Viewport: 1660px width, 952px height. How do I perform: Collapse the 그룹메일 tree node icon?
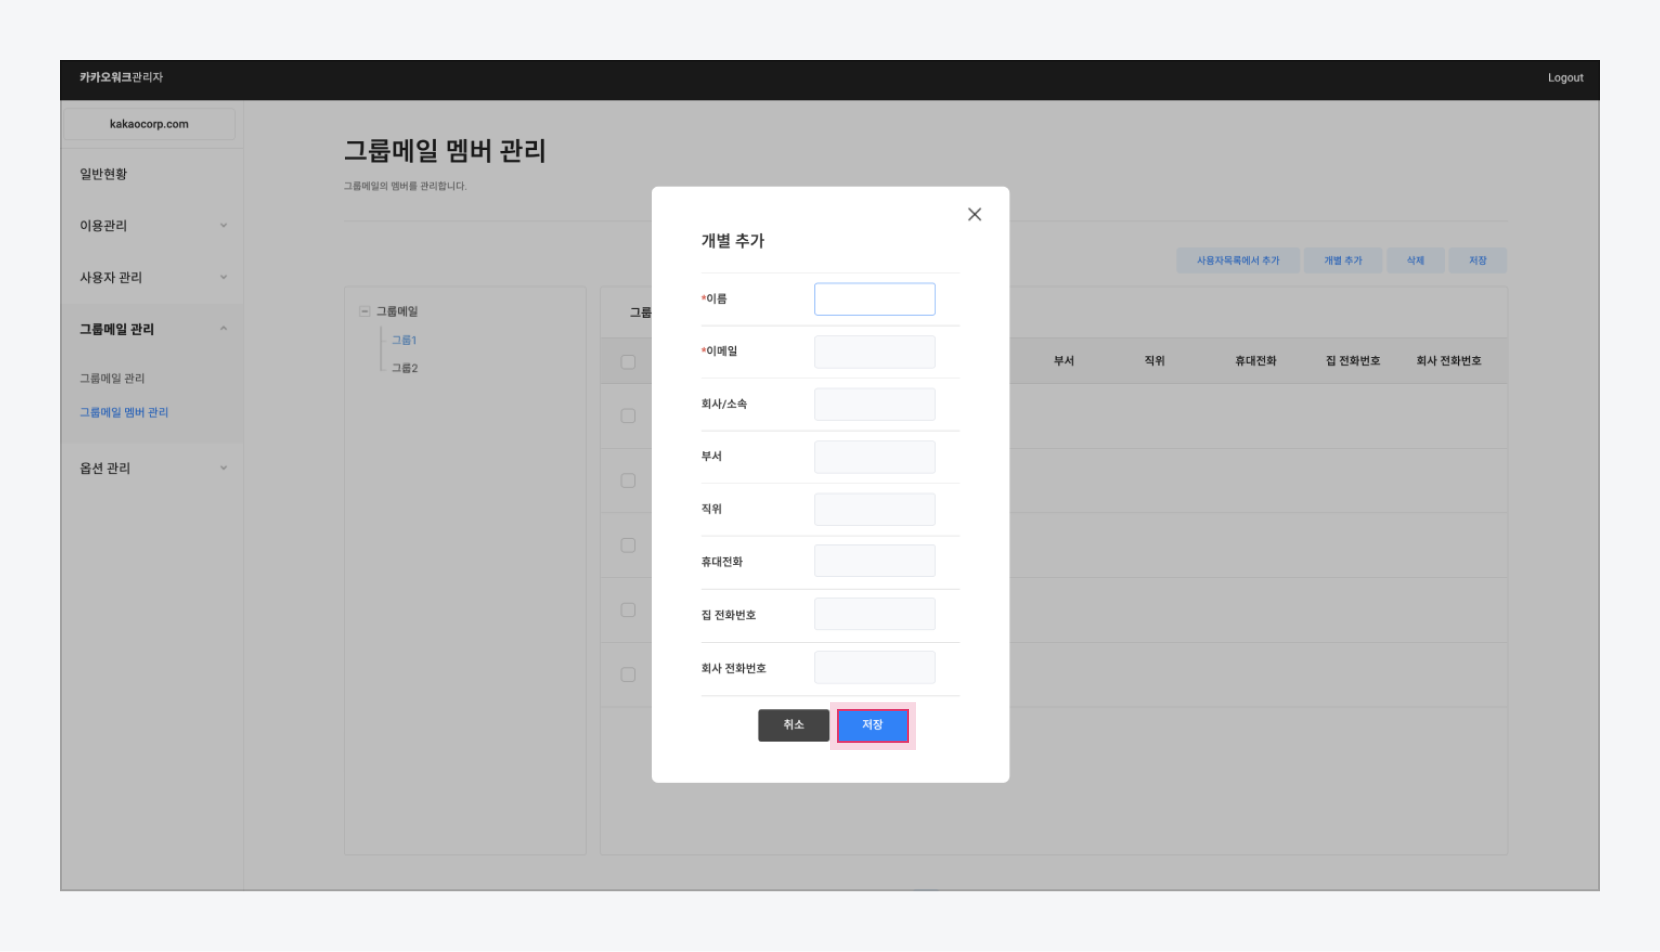pos(365,312)
